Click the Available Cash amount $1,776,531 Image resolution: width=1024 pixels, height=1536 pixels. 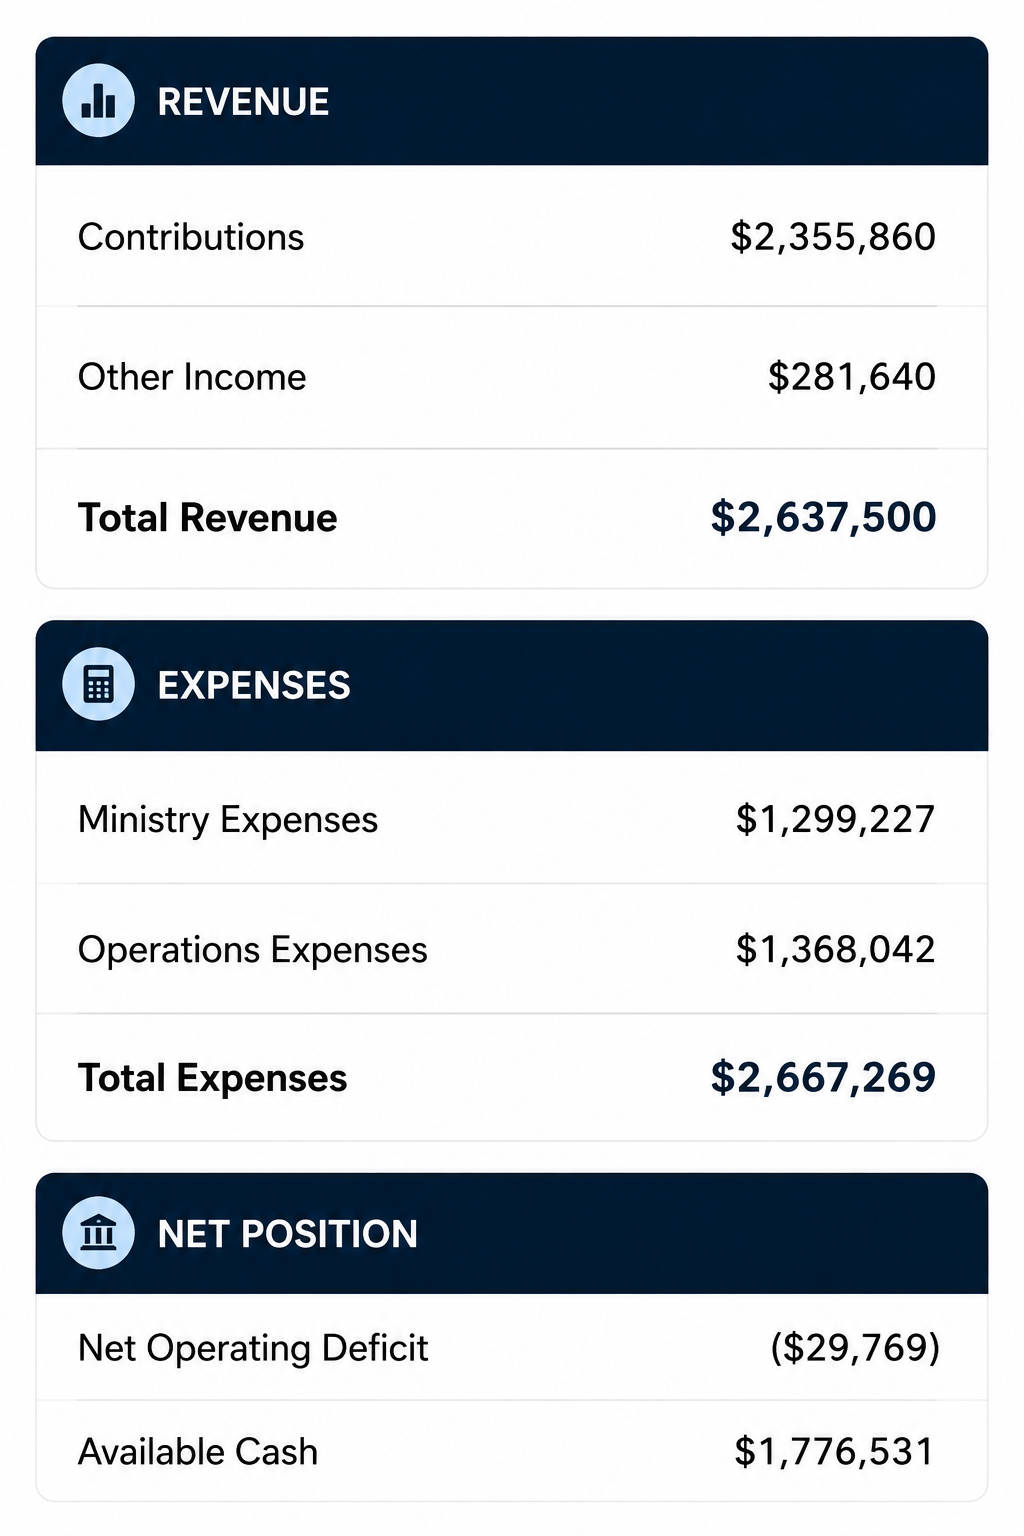pyautogui.click(x=834, y=1452)
